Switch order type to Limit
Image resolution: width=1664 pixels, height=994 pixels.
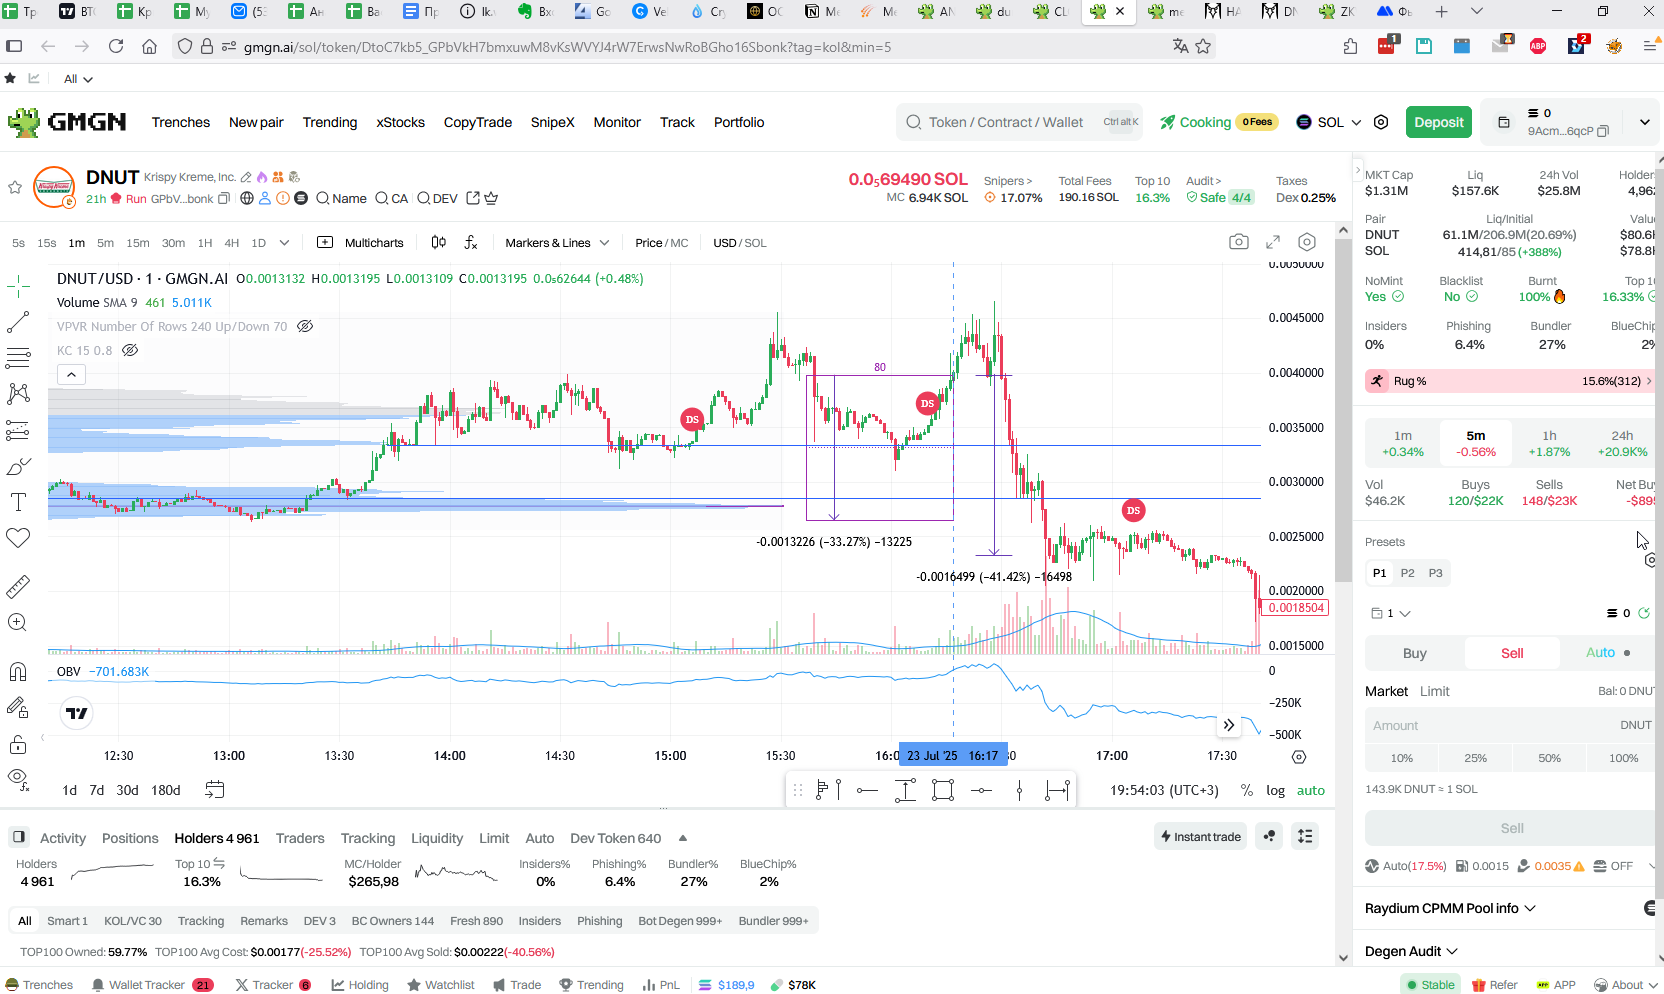[1434, 691]
